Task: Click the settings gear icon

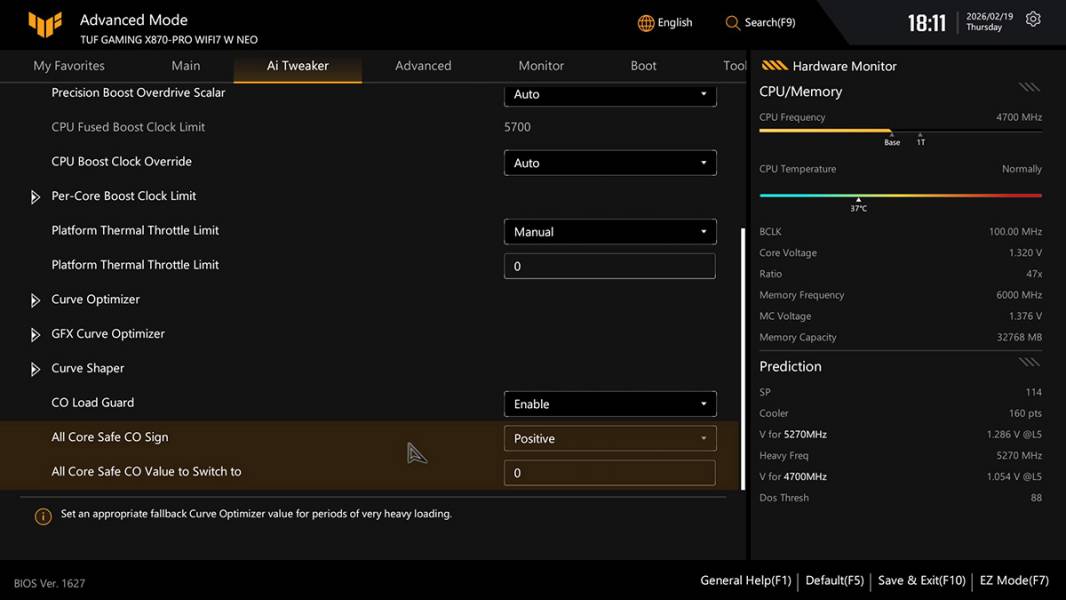Action: (x=1033, y=20)
